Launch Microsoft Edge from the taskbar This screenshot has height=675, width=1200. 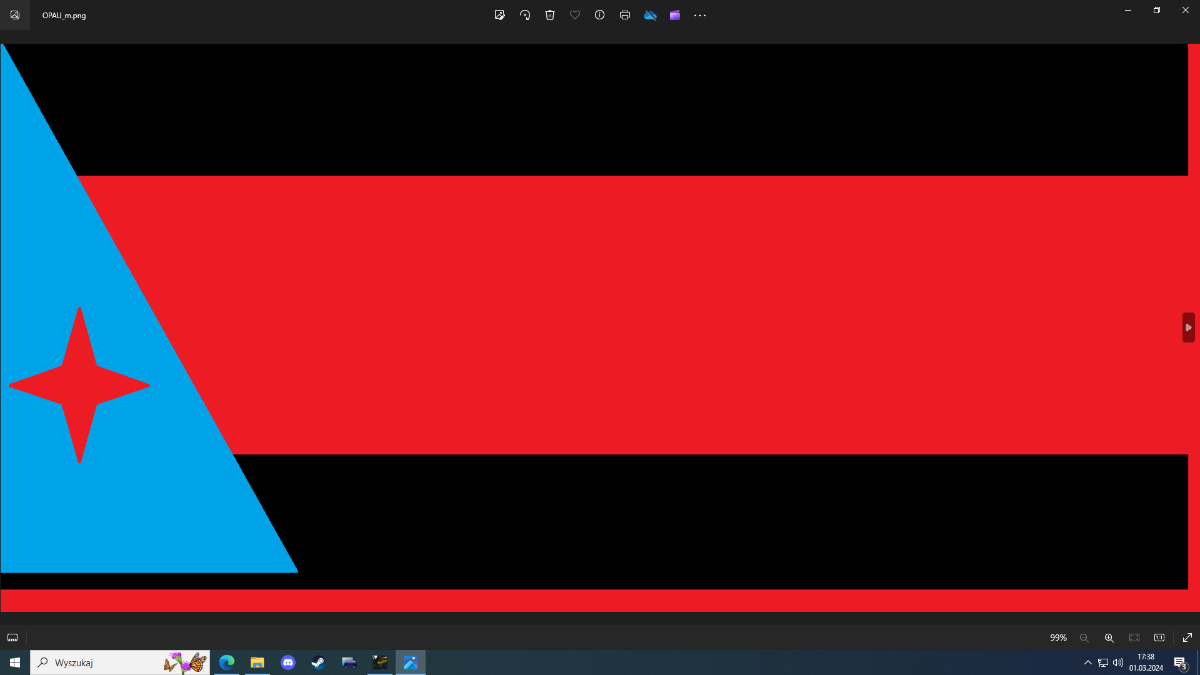click(227, 662)
